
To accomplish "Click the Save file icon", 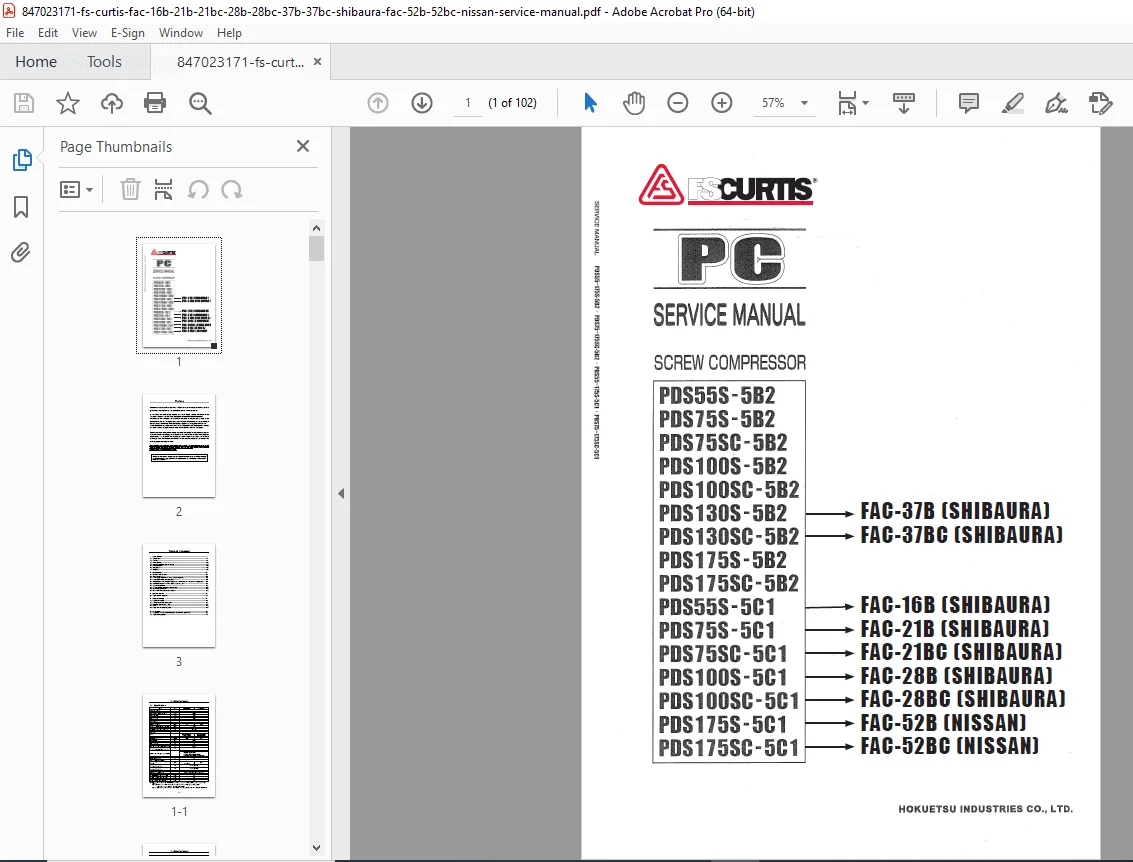I will (24, 103).
